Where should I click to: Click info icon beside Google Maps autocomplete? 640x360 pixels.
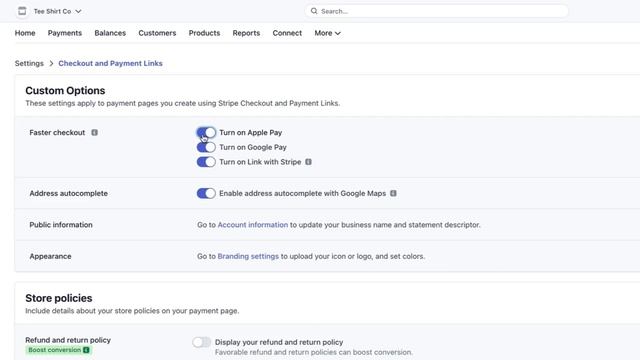pos(393,193)
